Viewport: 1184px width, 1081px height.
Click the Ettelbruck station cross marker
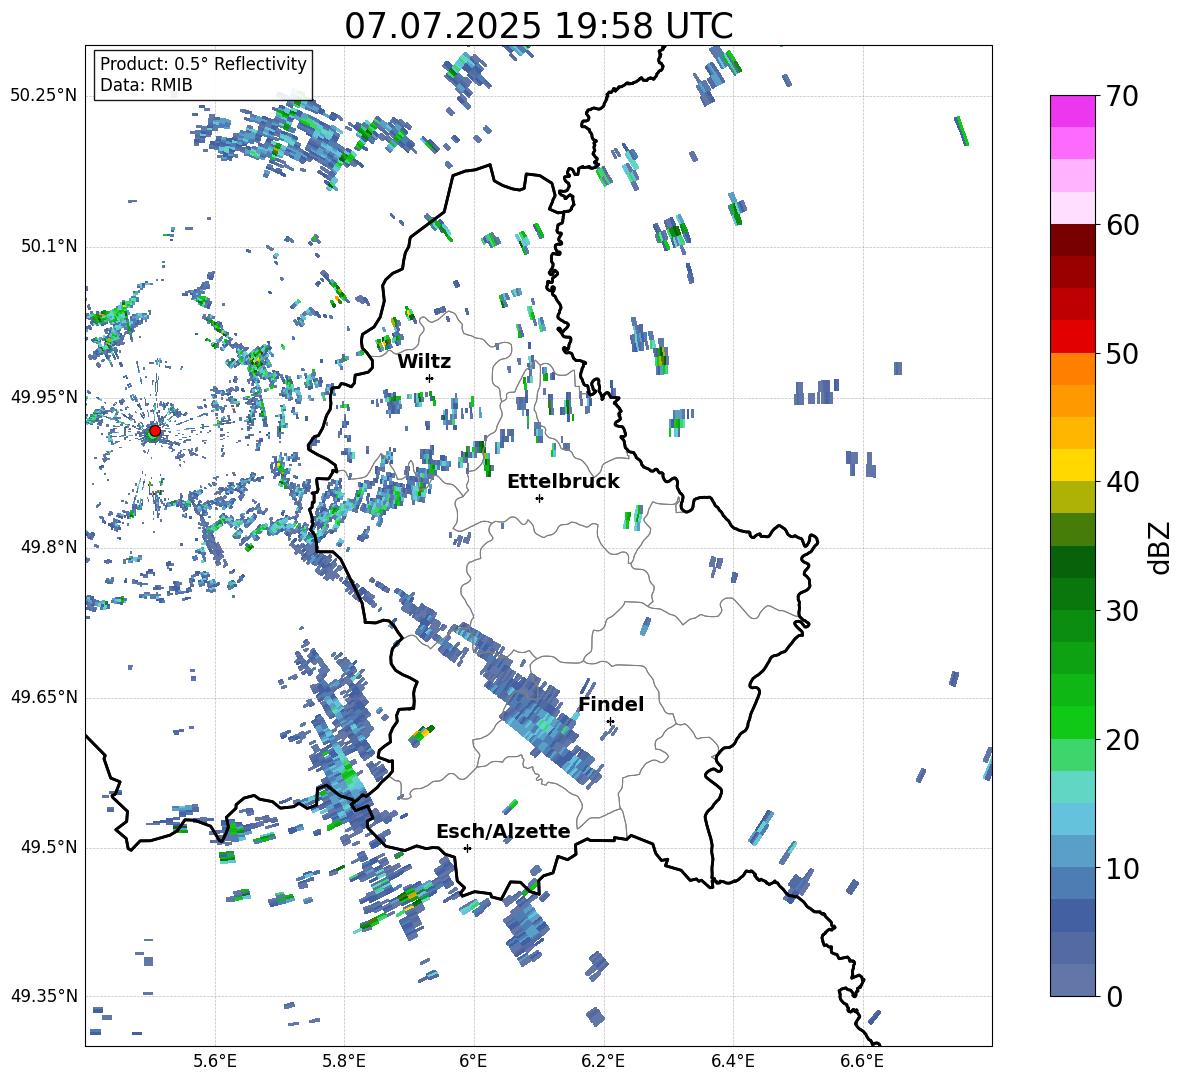point(539,498)
